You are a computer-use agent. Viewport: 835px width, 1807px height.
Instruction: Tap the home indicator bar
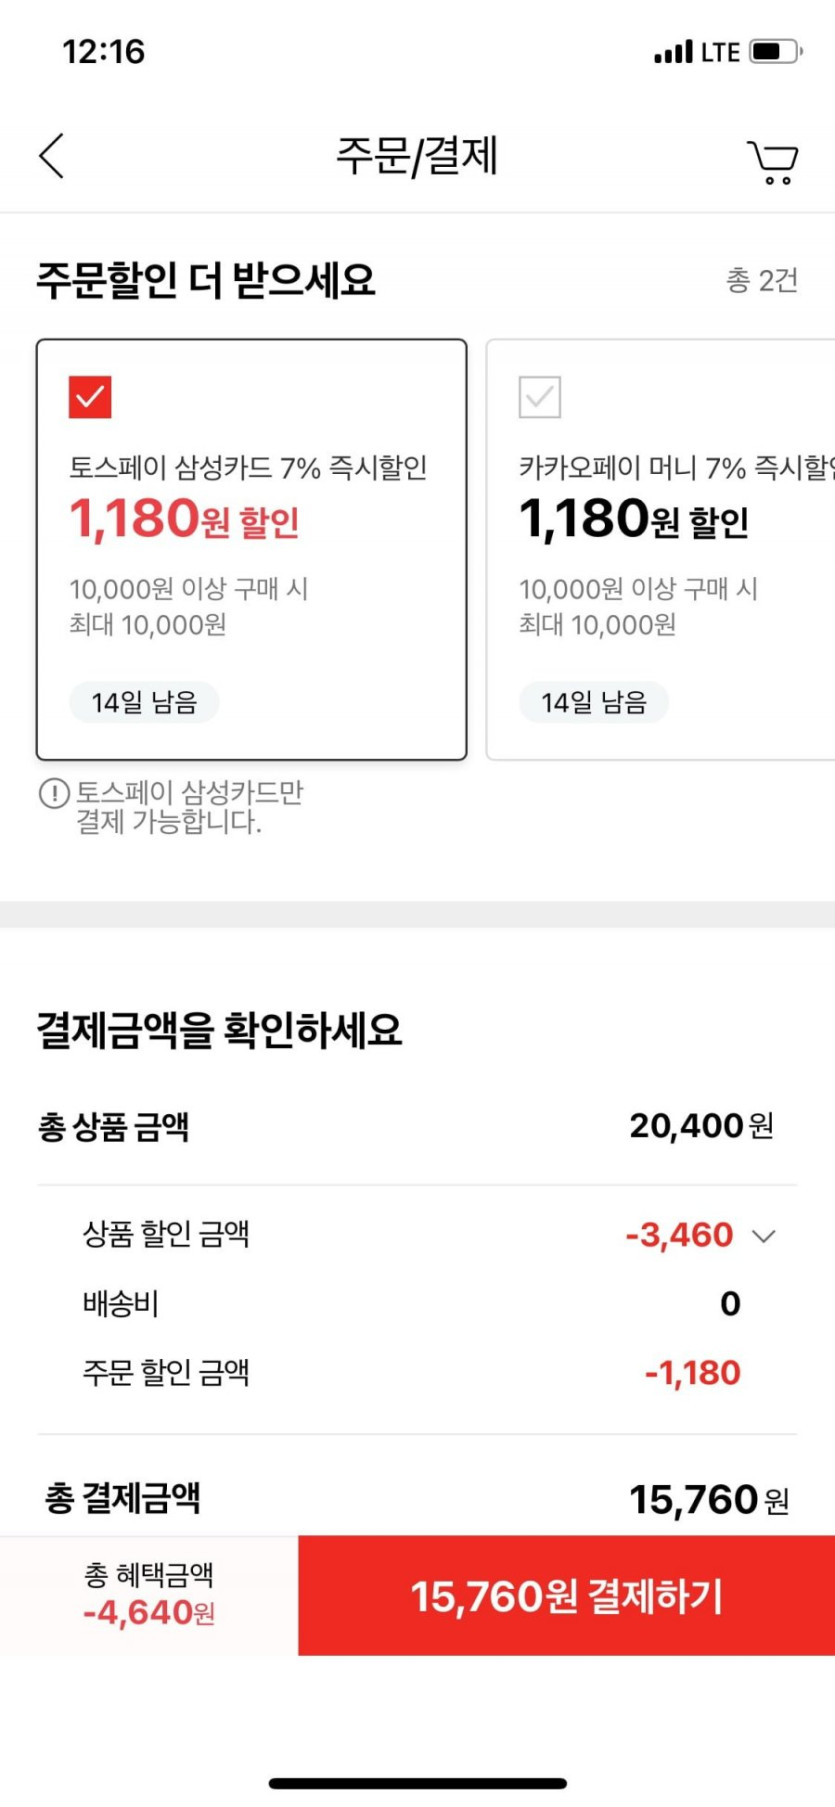coord(417,1783)
